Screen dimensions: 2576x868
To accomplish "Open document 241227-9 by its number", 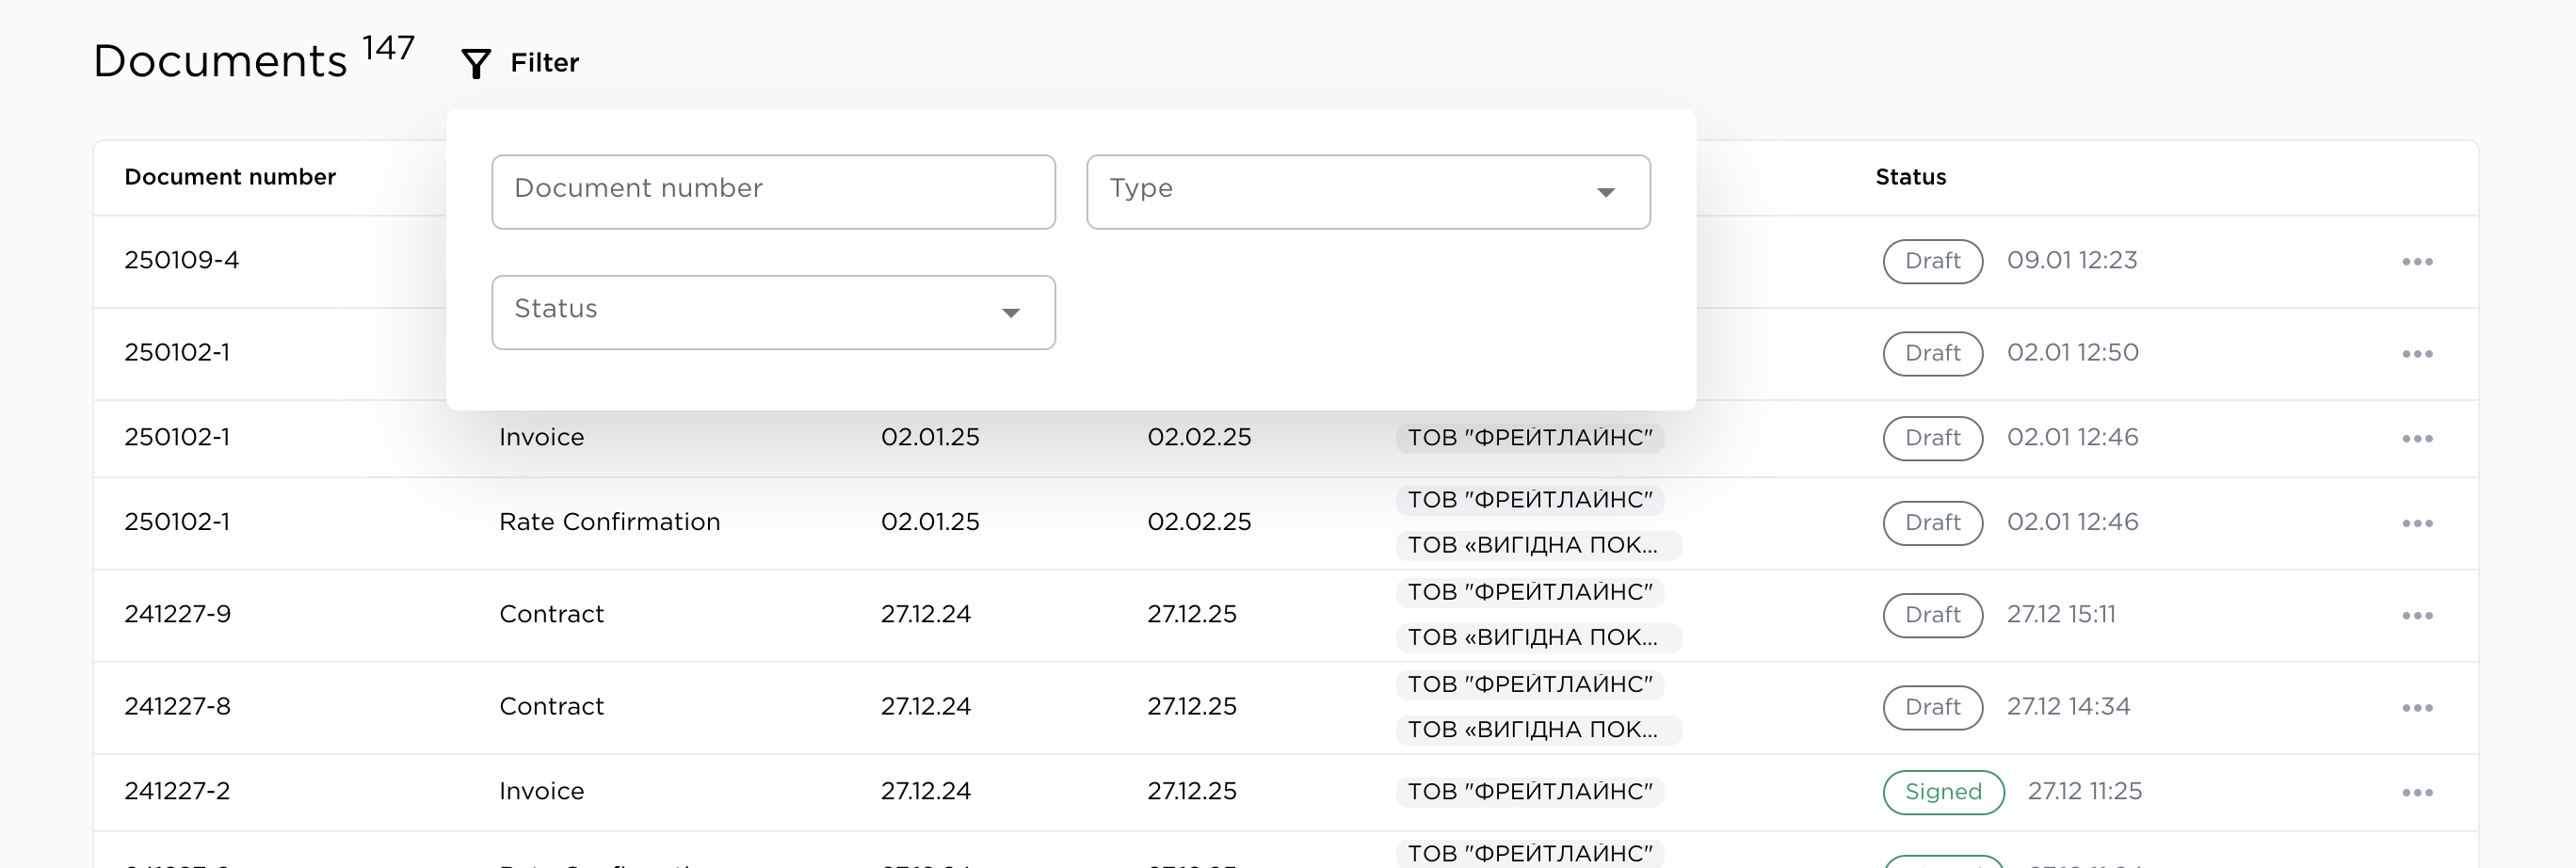I will tap(177, 614).
